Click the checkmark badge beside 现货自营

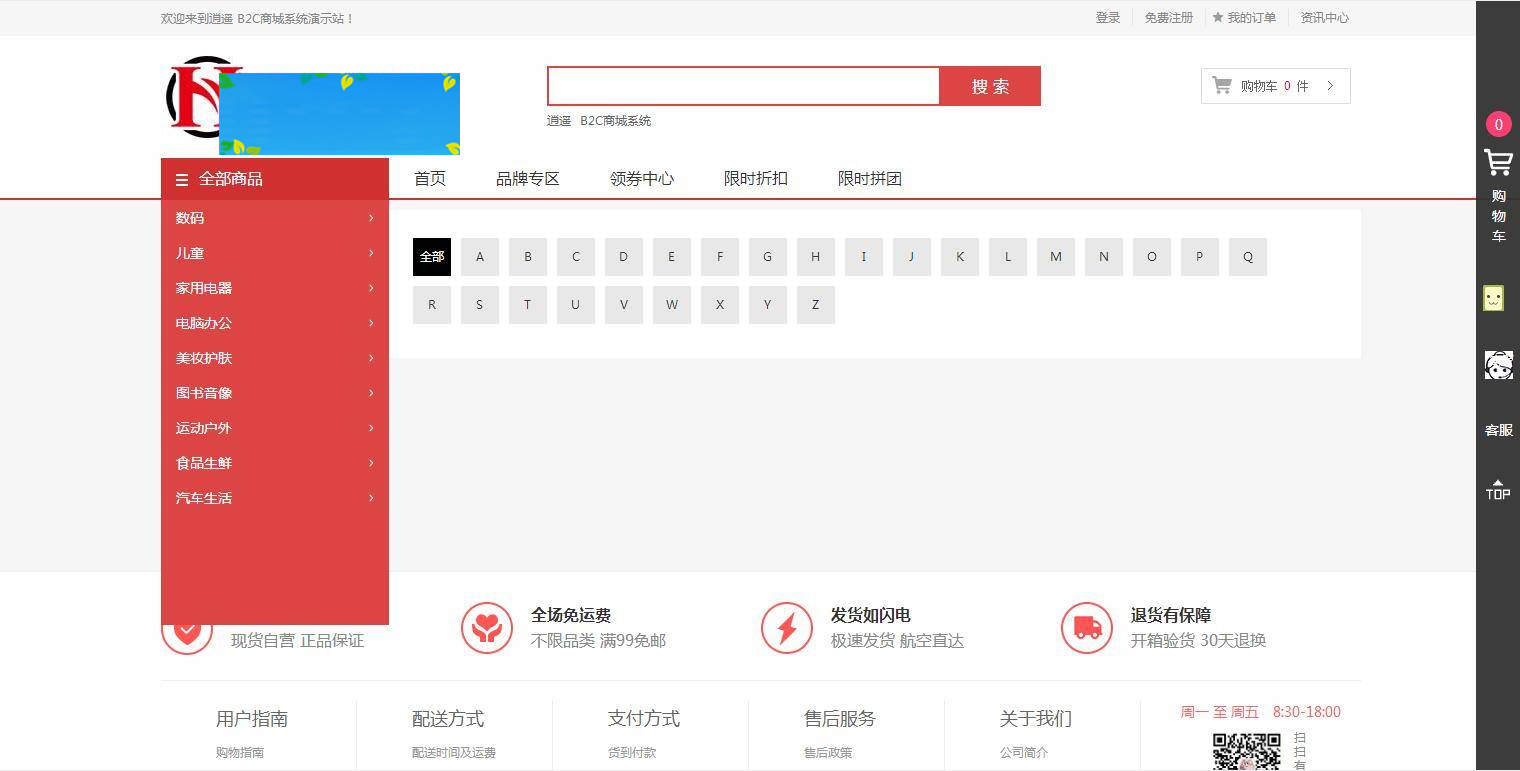tap(186, 629)
